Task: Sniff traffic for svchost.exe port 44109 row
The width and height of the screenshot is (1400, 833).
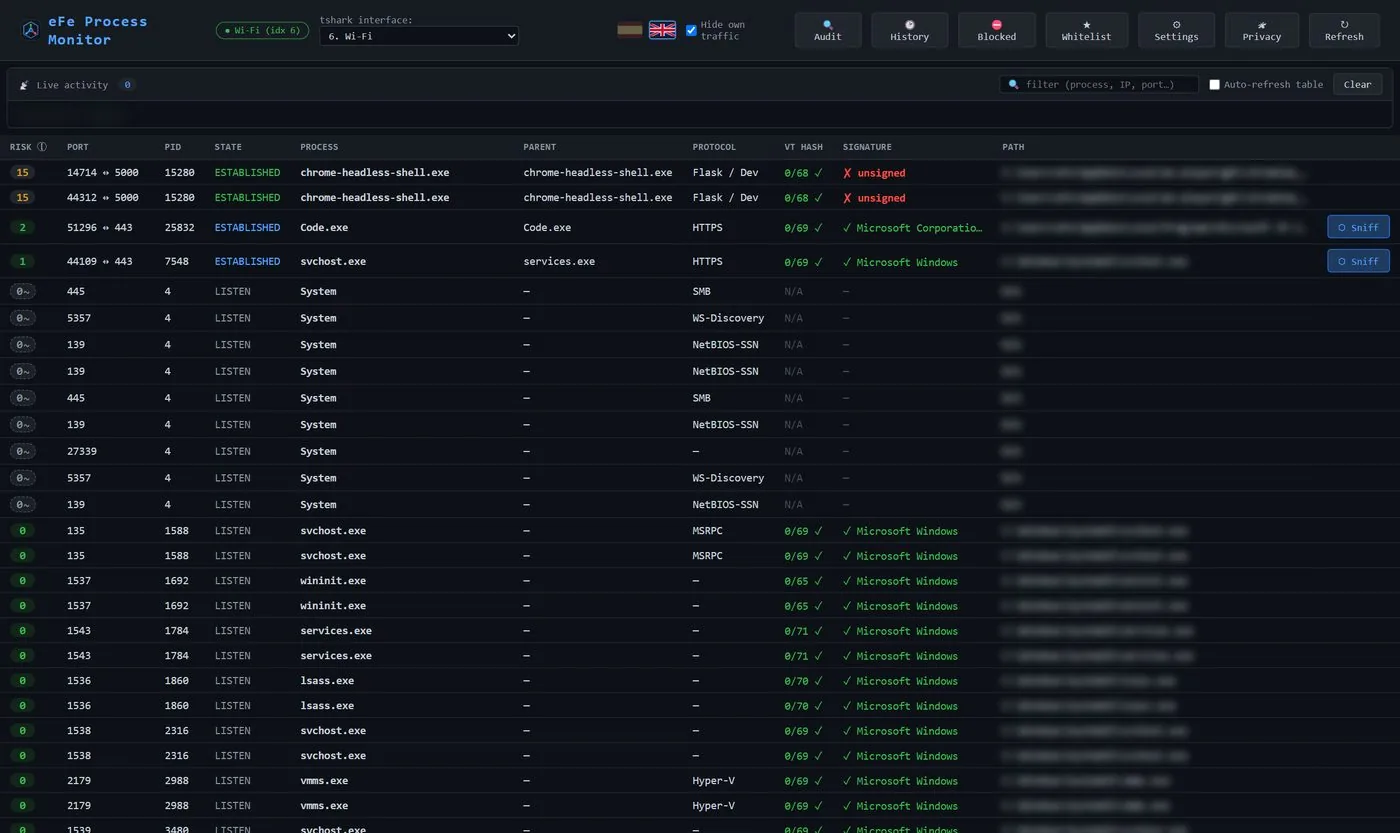Action: coord(1358,261)
